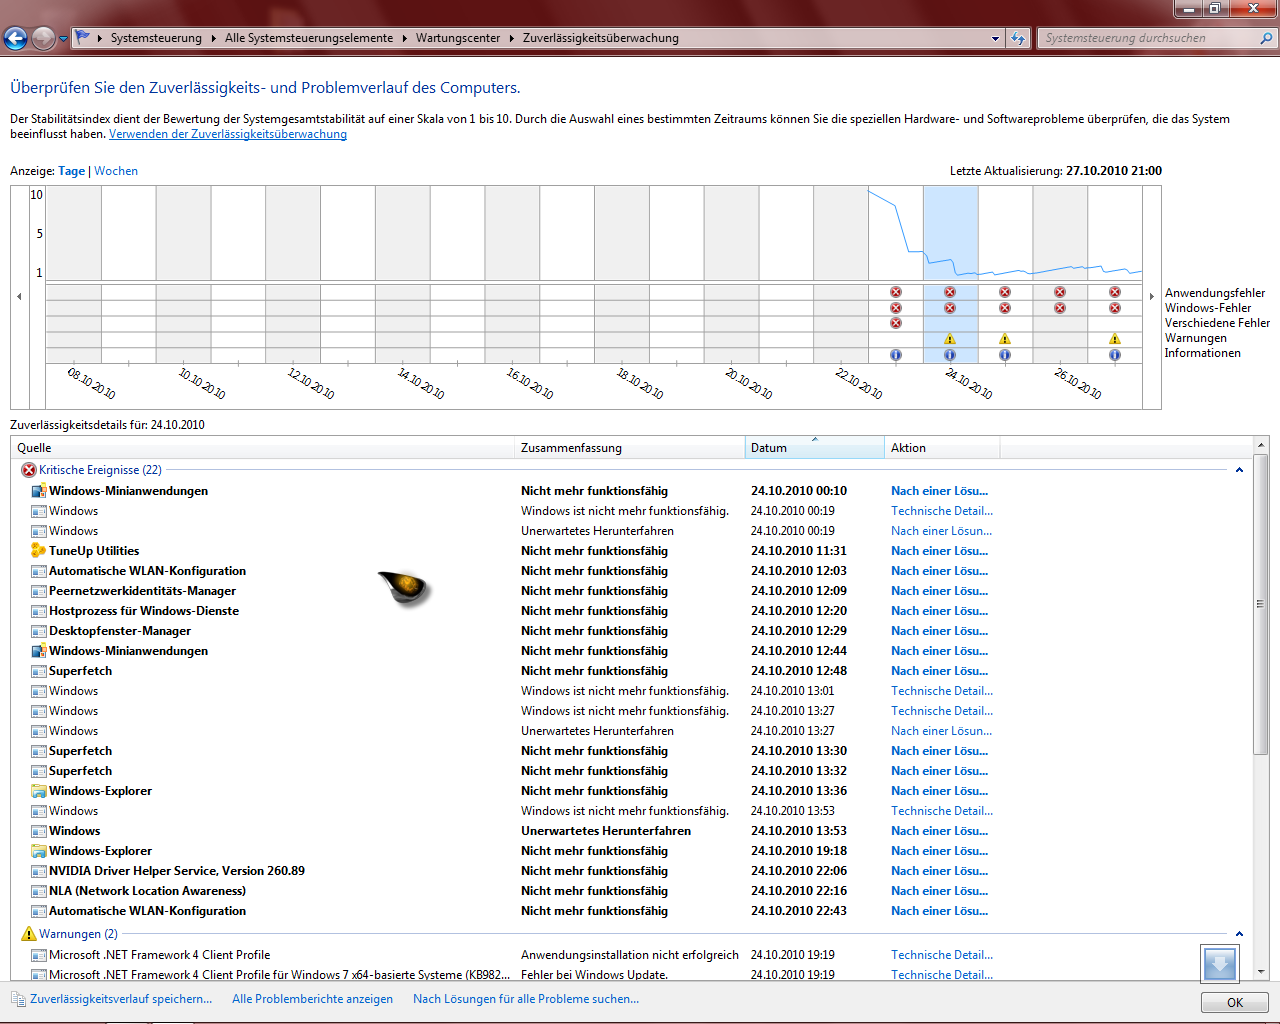
Task: Click the Windows-Explorer folder icon at 19:18
Action: pyautogui.click(x=39, y=851)
